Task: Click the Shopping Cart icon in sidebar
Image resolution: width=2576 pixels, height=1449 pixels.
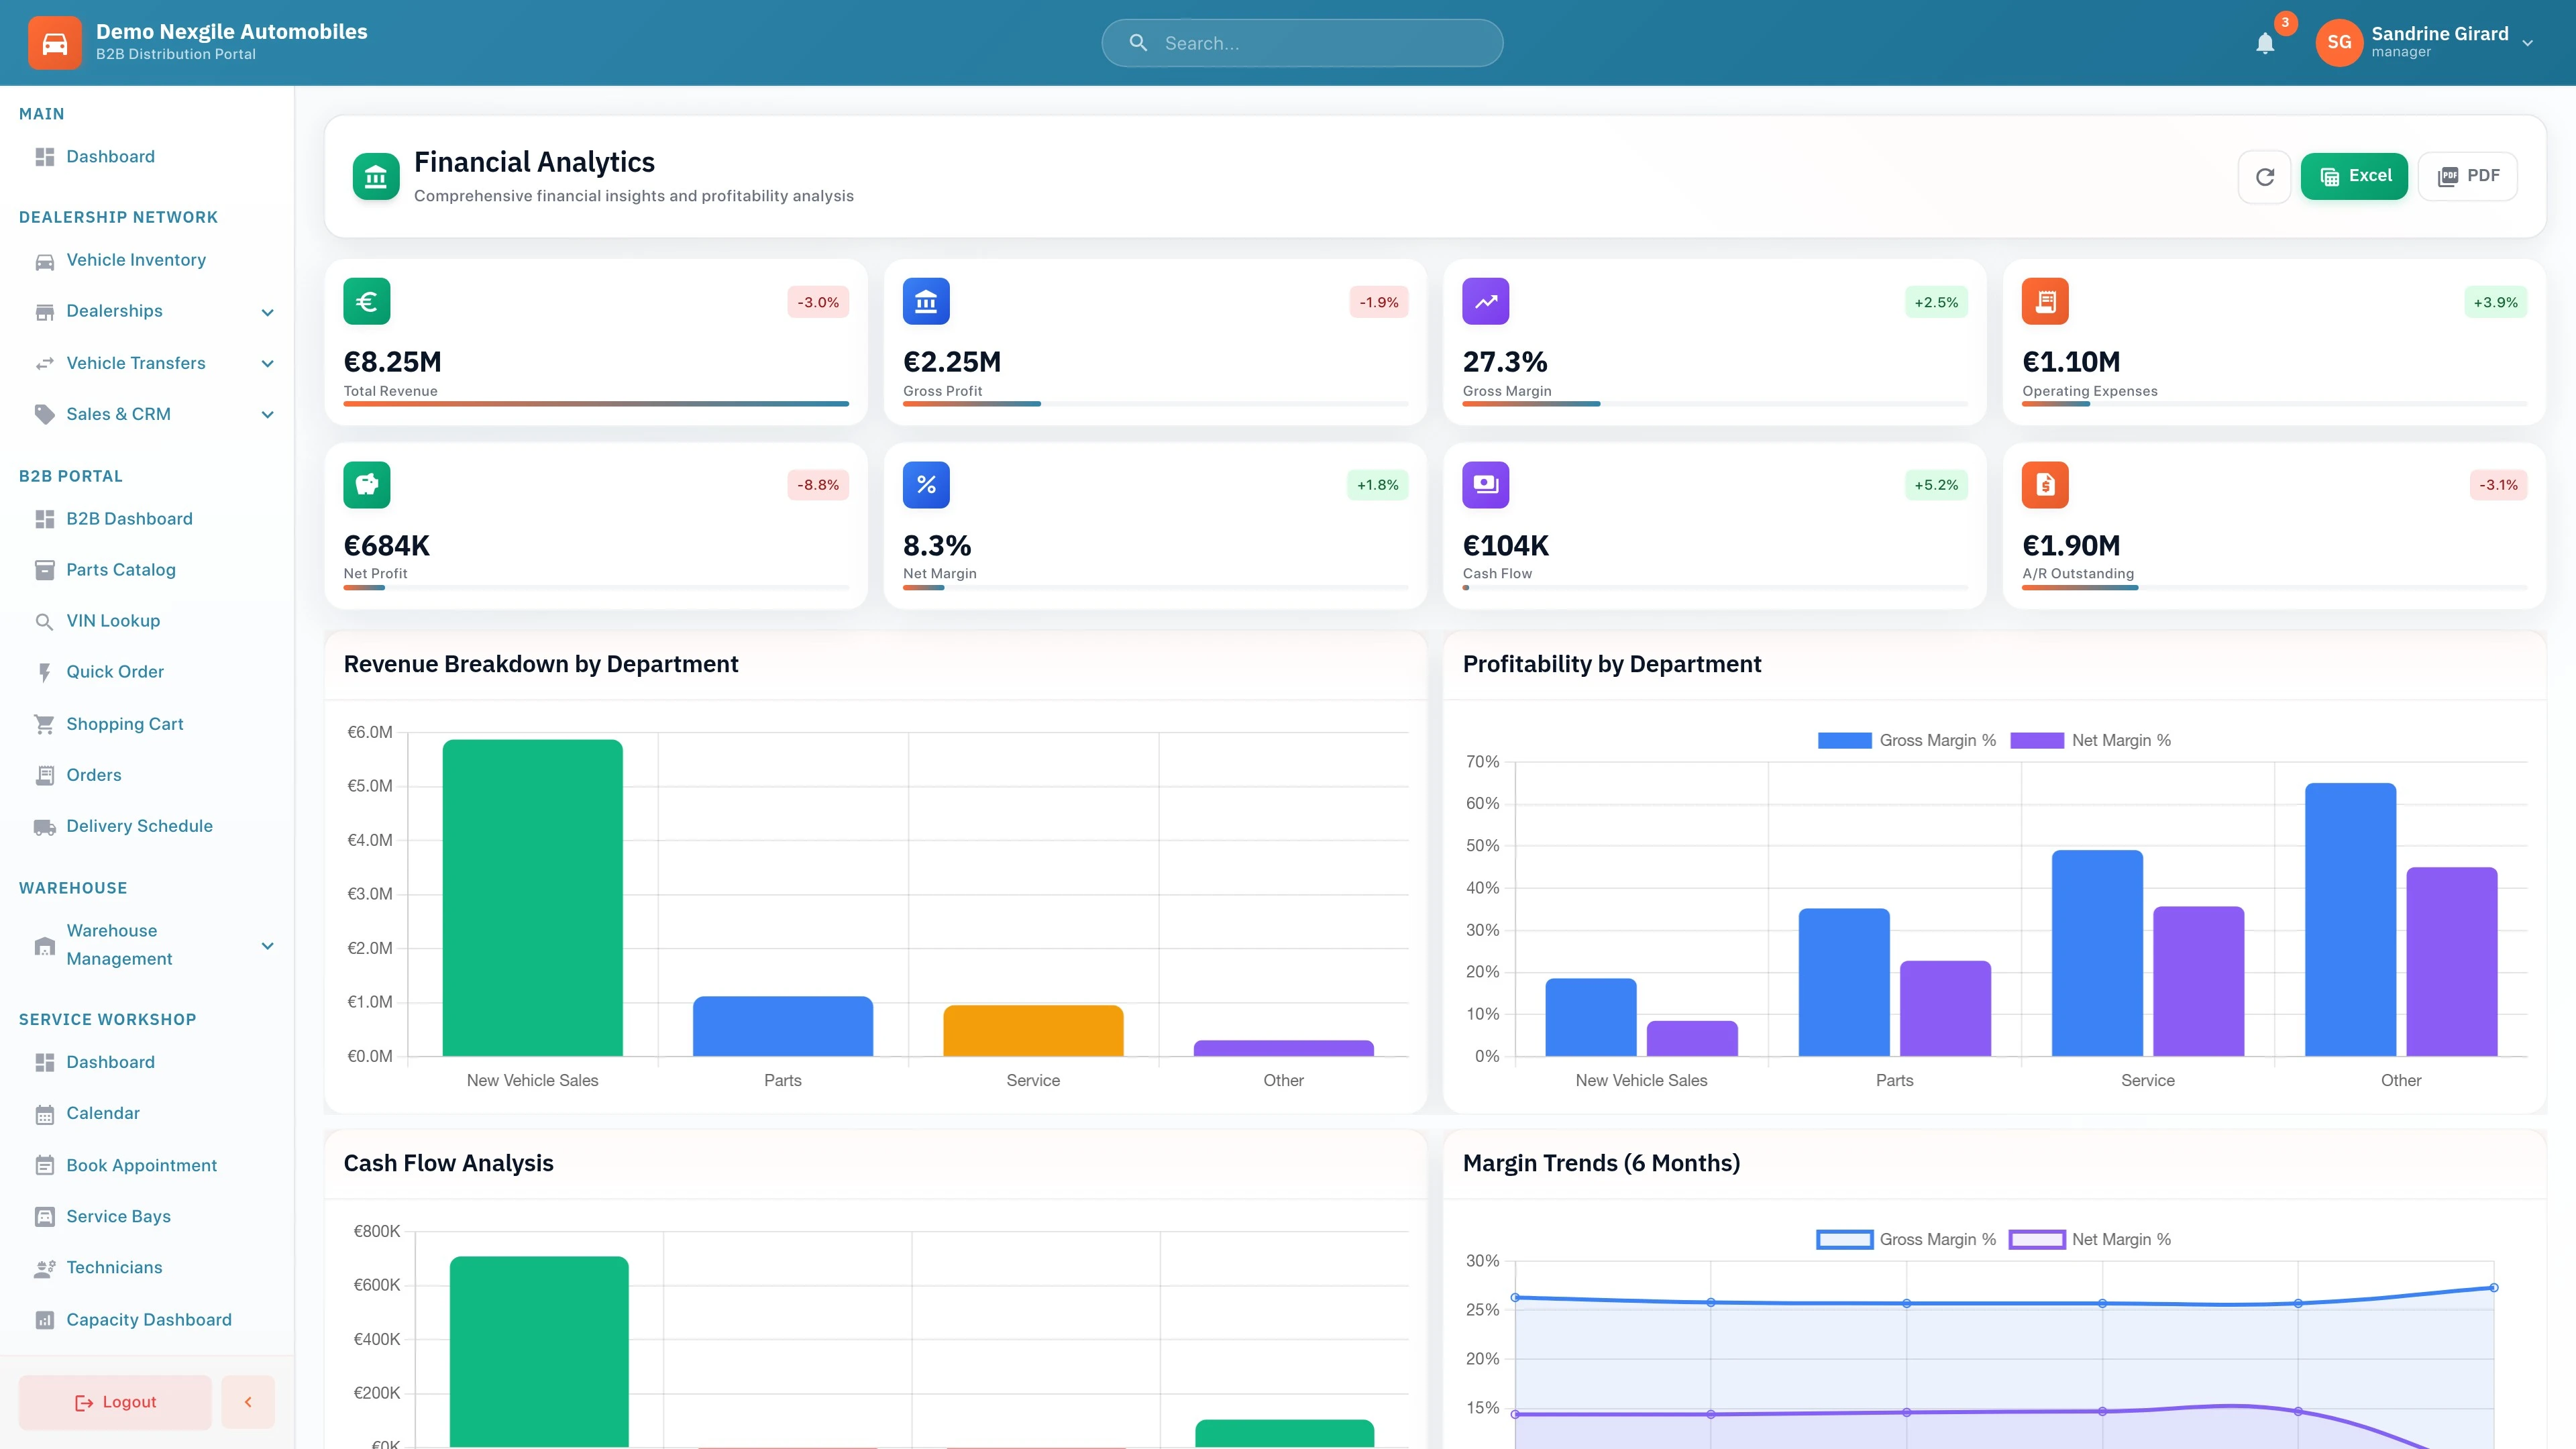Action: (x=44, y=724)
